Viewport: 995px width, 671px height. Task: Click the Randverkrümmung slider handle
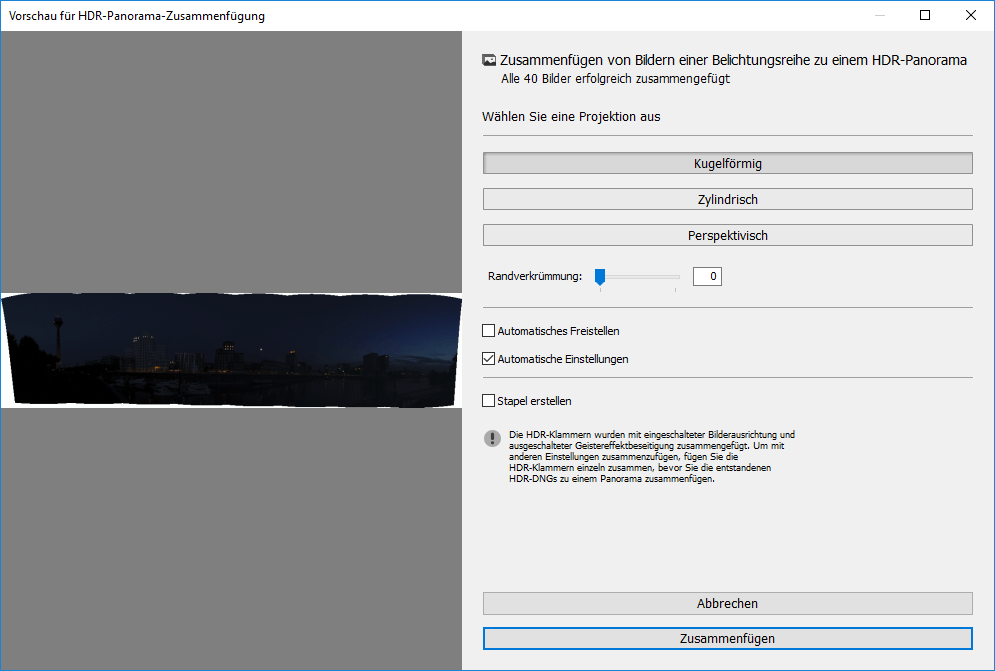click(600, 277)
